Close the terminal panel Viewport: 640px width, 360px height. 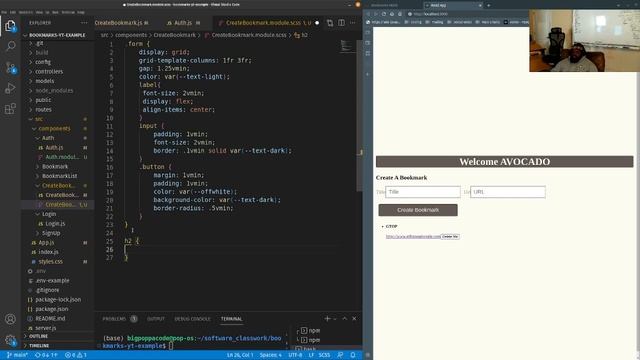tap(354, 318)
